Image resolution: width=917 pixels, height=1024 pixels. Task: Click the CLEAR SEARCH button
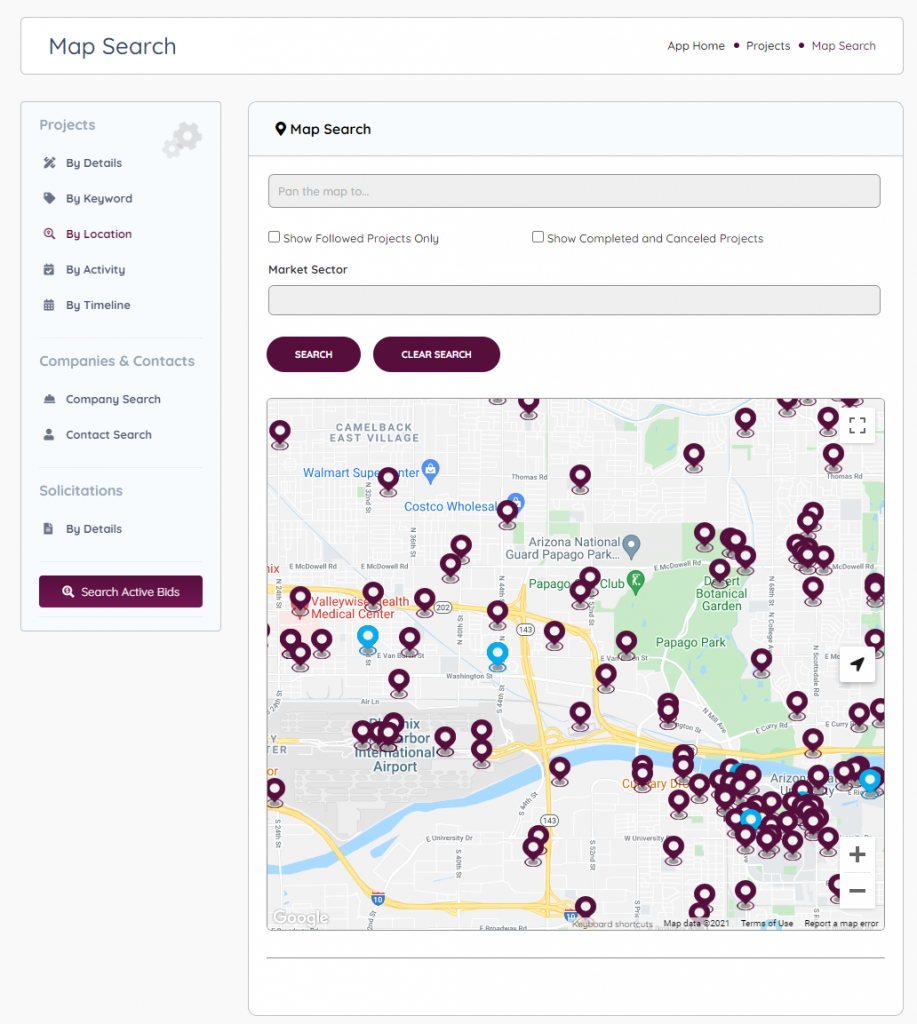click(436, 355)
